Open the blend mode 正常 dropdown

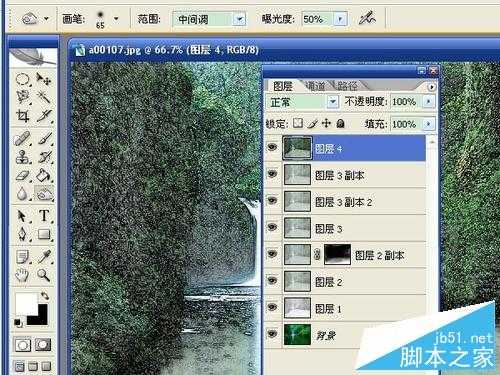(332, 102)
